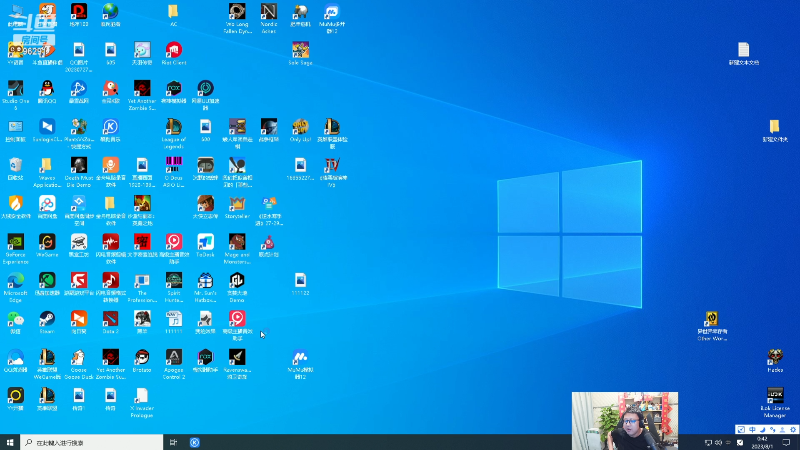Open the Storyteller game icon
The image size is (800, 450).
pyautogui.click(x=237, y=207)
